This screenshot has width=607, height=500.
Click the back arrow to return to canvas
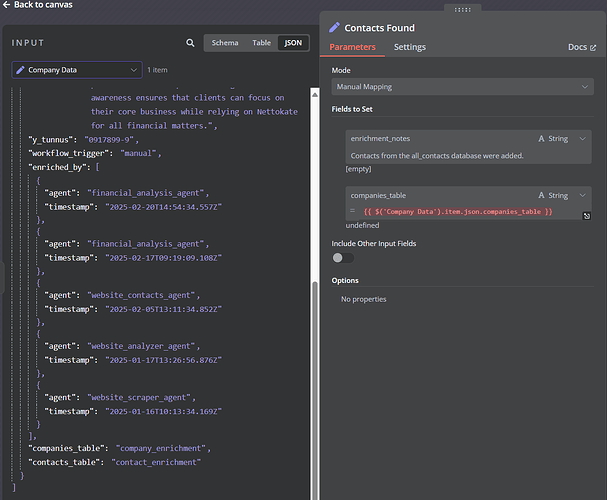(x=6, y=5)
